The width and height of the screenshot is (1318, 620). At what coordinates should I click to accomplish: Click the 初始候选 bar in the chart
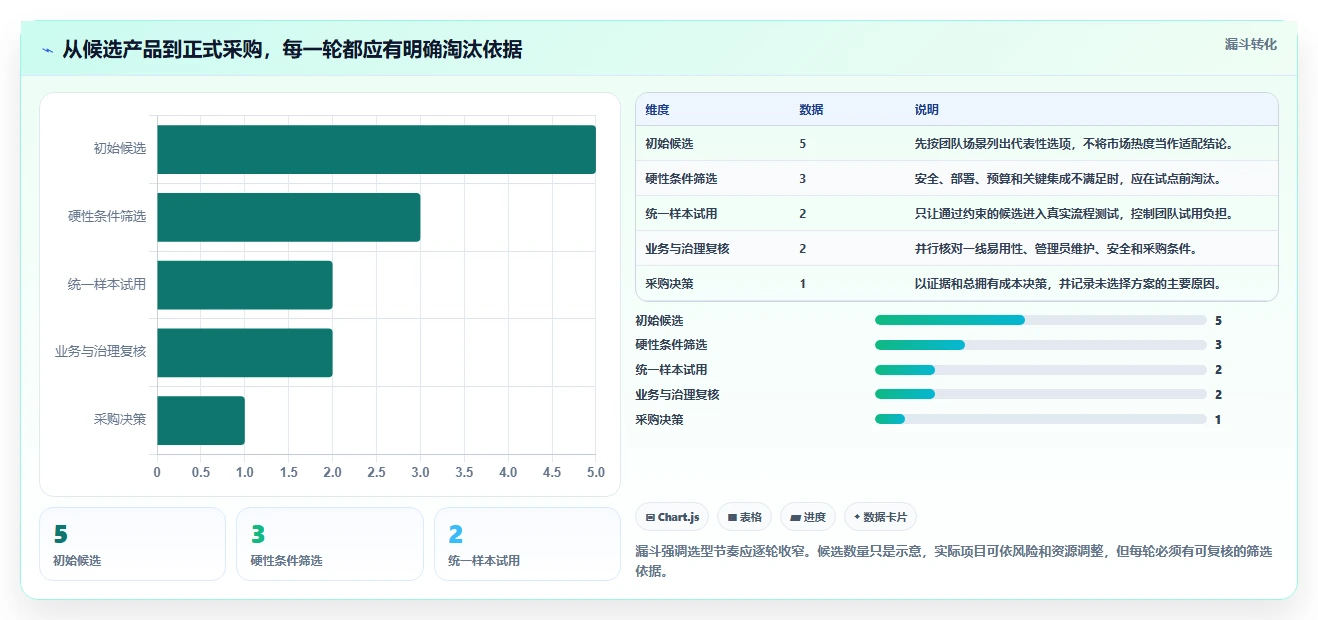point(376,149)
